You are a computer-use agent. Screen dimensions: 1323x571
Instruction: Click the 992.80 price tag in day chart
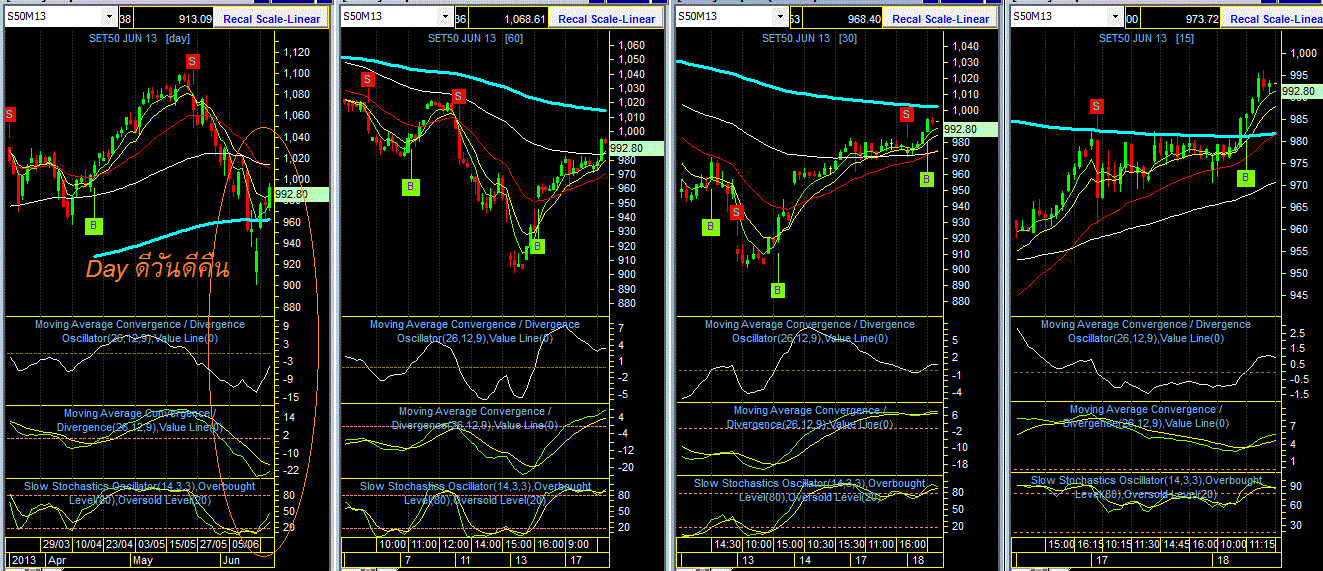[x=300, y=194]
